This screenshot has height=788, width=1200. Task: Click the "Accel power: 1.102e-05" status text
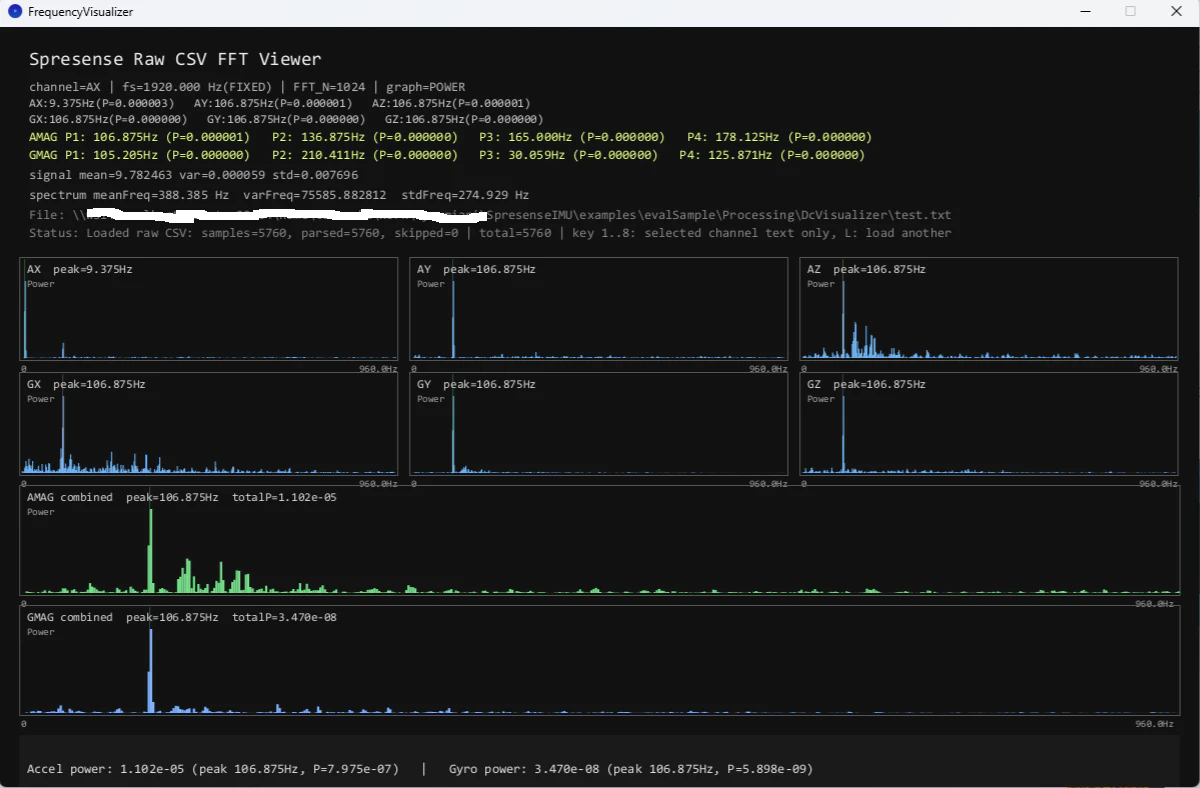point(213,769)
